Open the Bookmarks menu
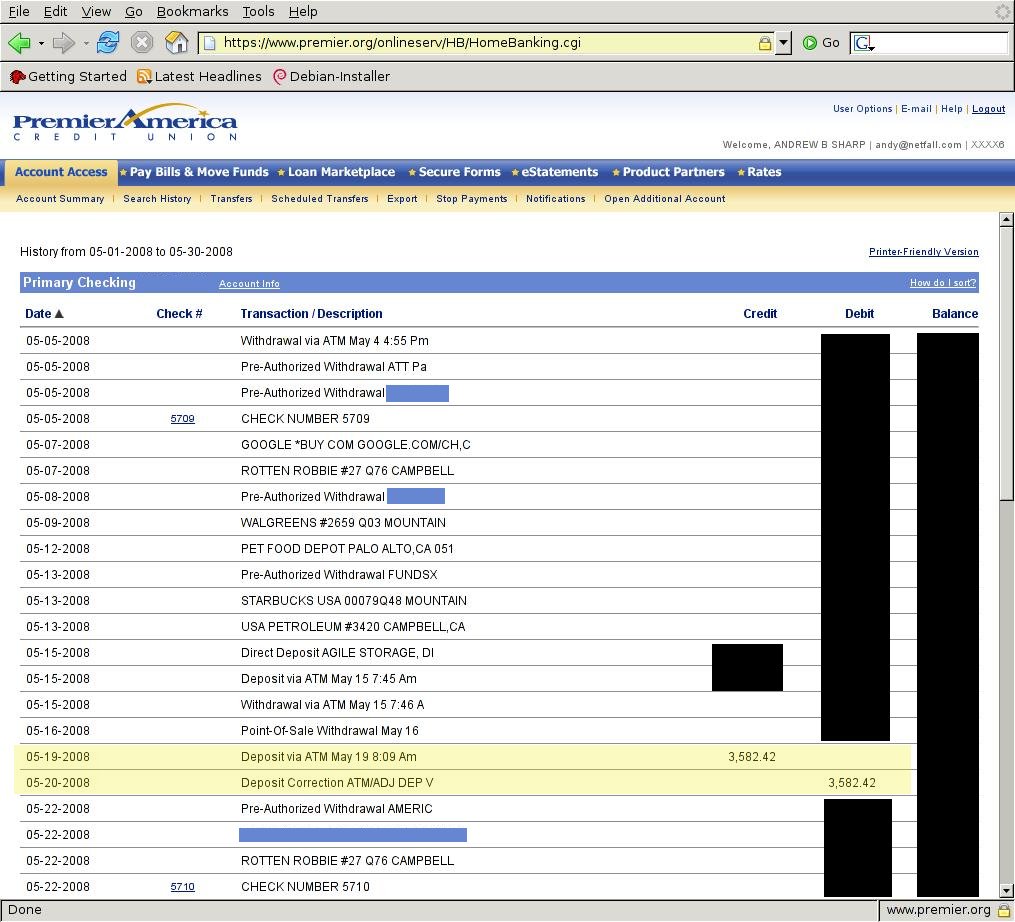 pos(192,12)
